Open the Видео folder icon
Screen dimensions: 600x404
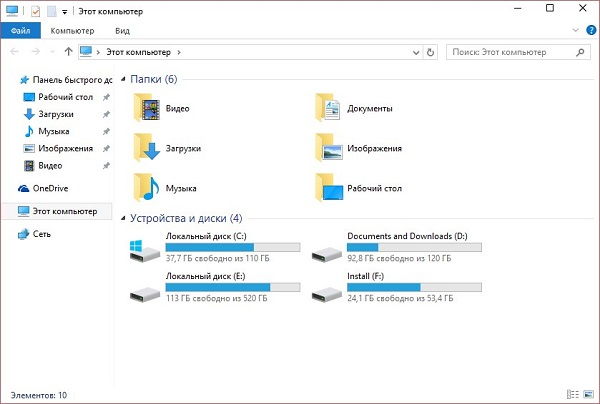point(149,107)
